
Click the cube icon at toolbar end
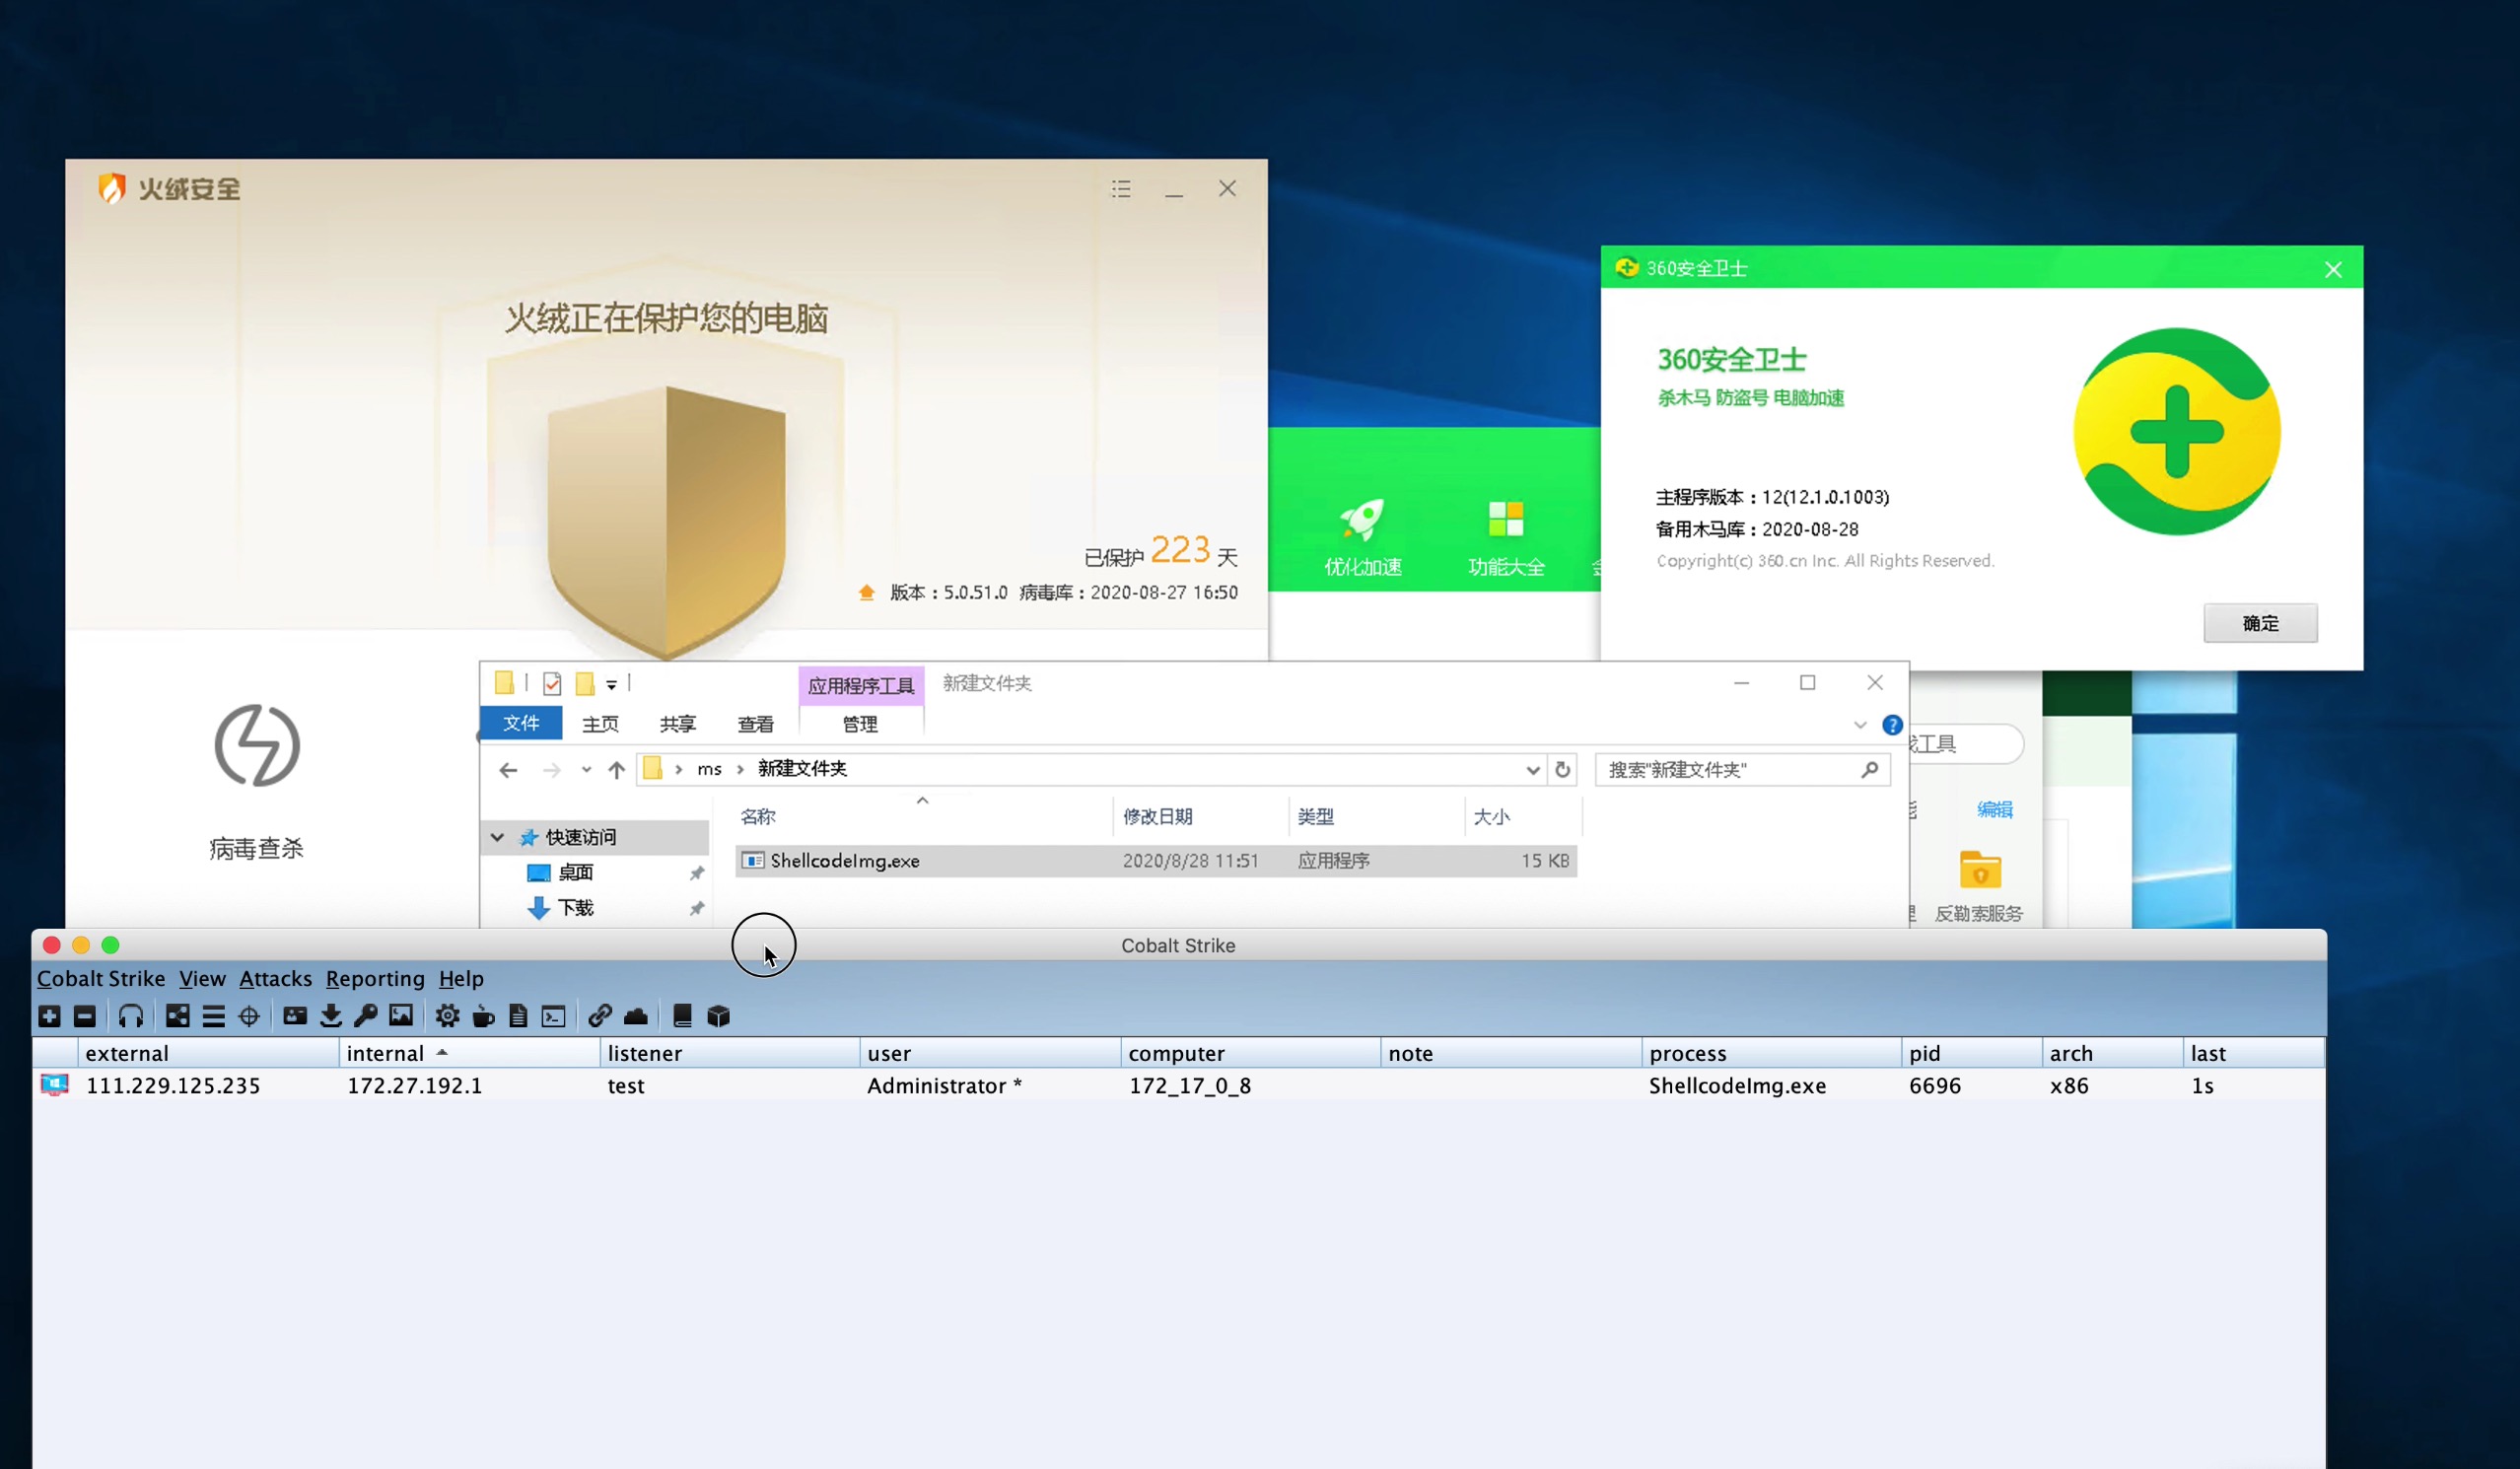coord(718,1016)
